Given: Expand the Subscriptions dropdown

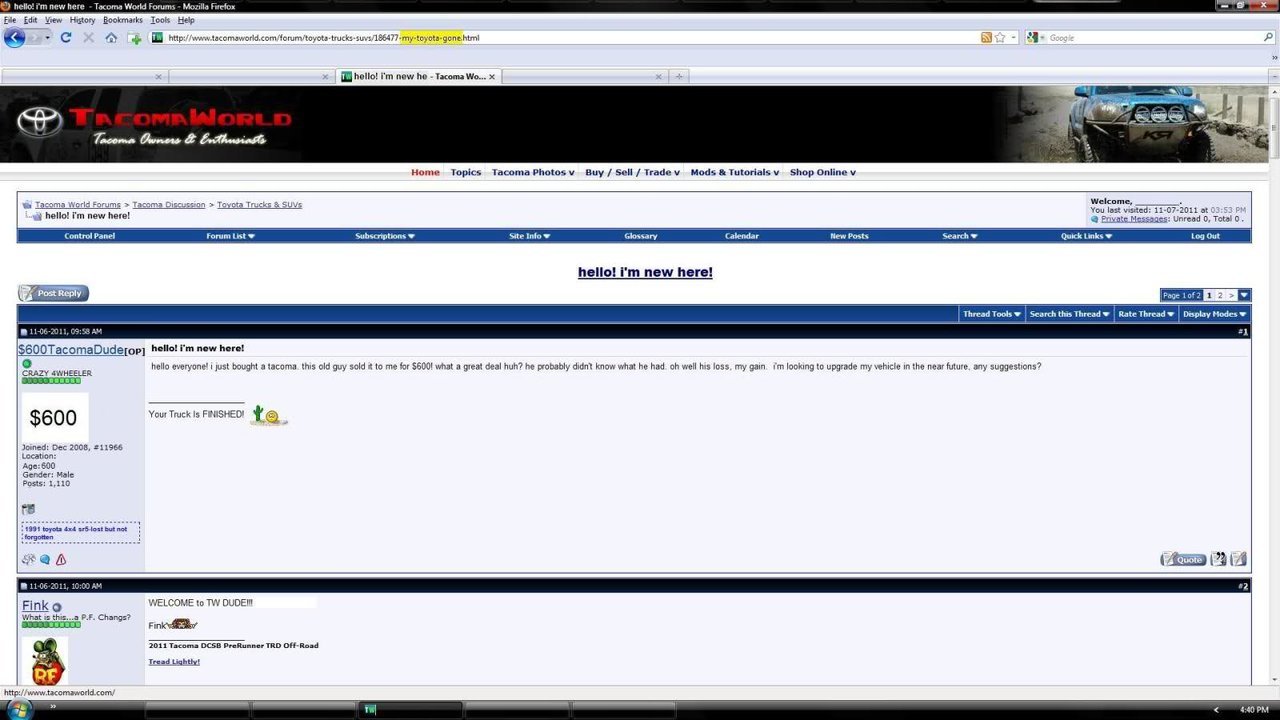Looking at the screenshot, I should click(385, 236).
